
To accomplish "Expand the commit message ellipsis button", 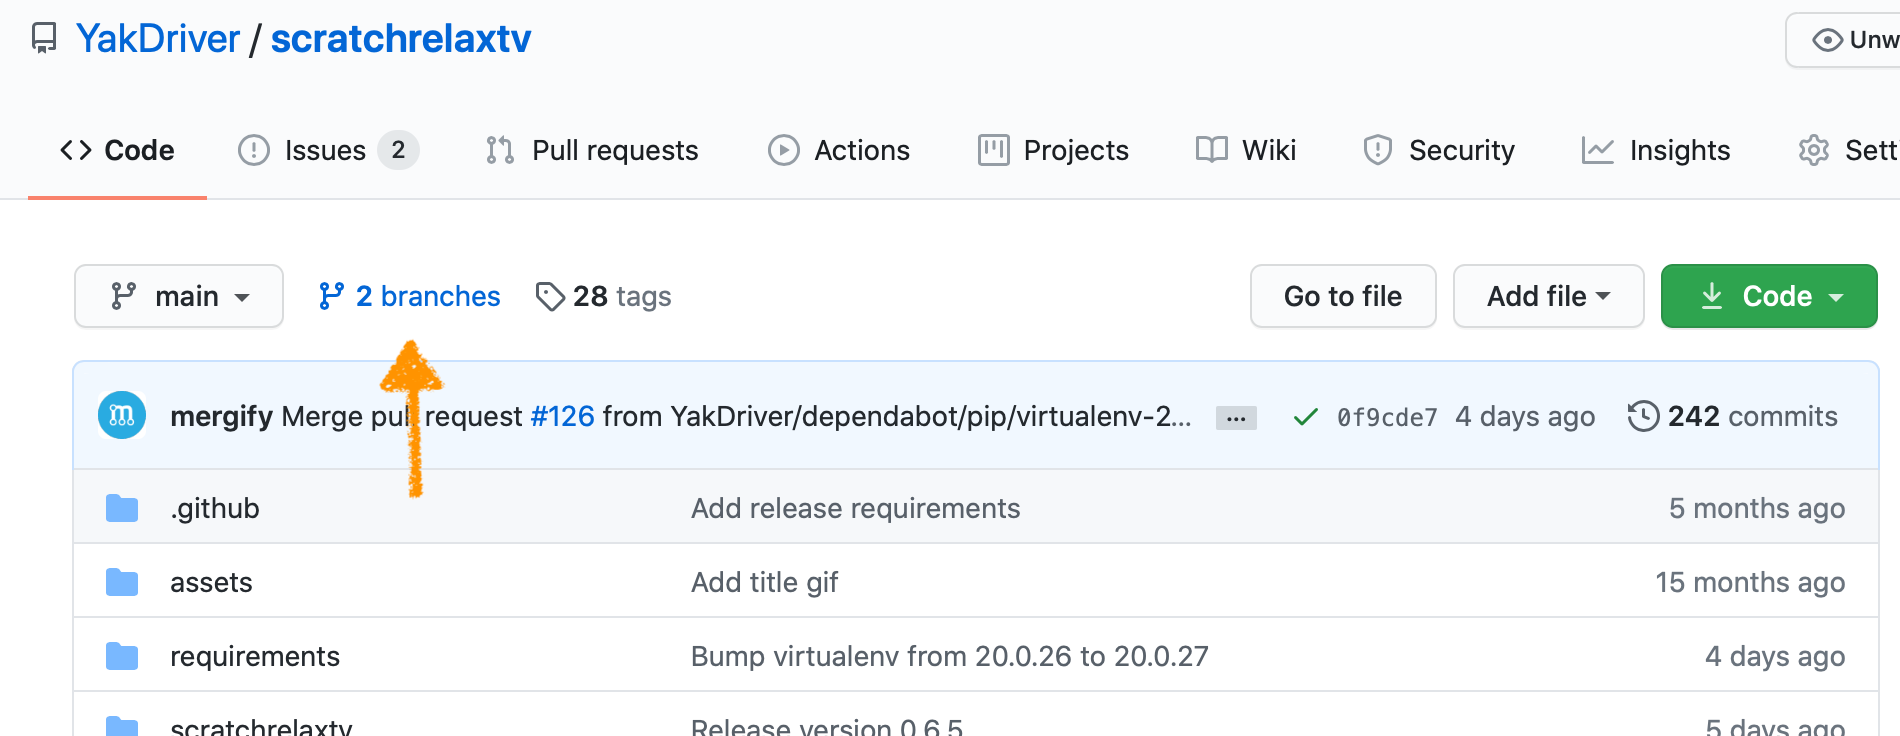I will tap(1236, 418).
